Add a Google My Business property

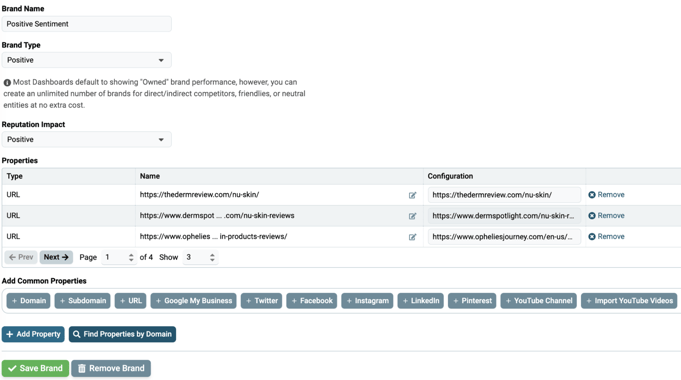(x=193, y=301)
